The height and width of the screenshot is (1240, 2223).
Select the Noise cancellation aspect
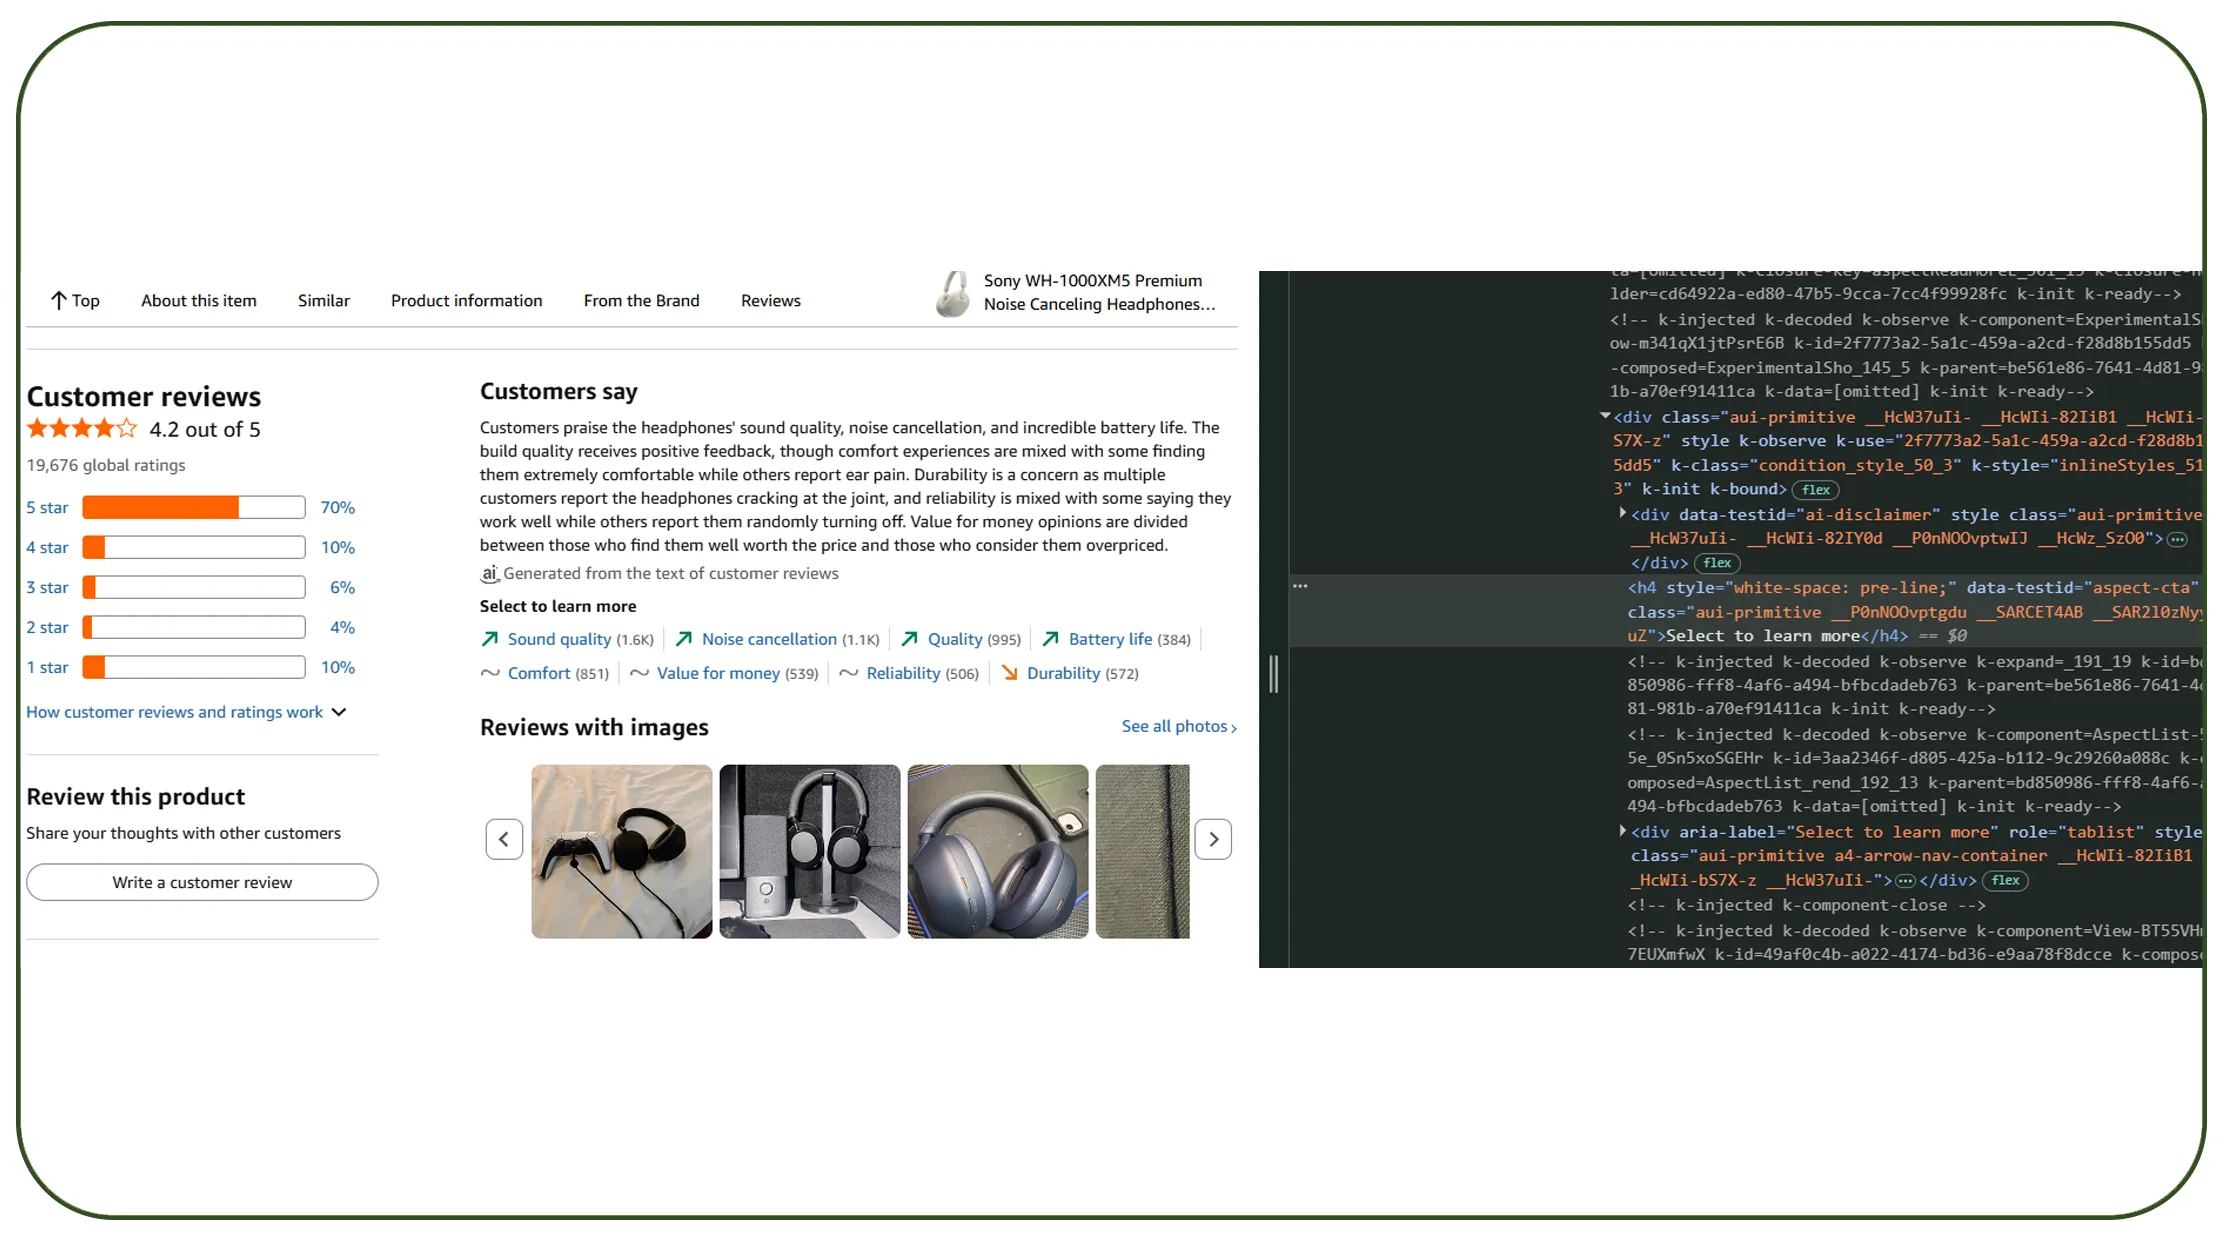[769, 639]
